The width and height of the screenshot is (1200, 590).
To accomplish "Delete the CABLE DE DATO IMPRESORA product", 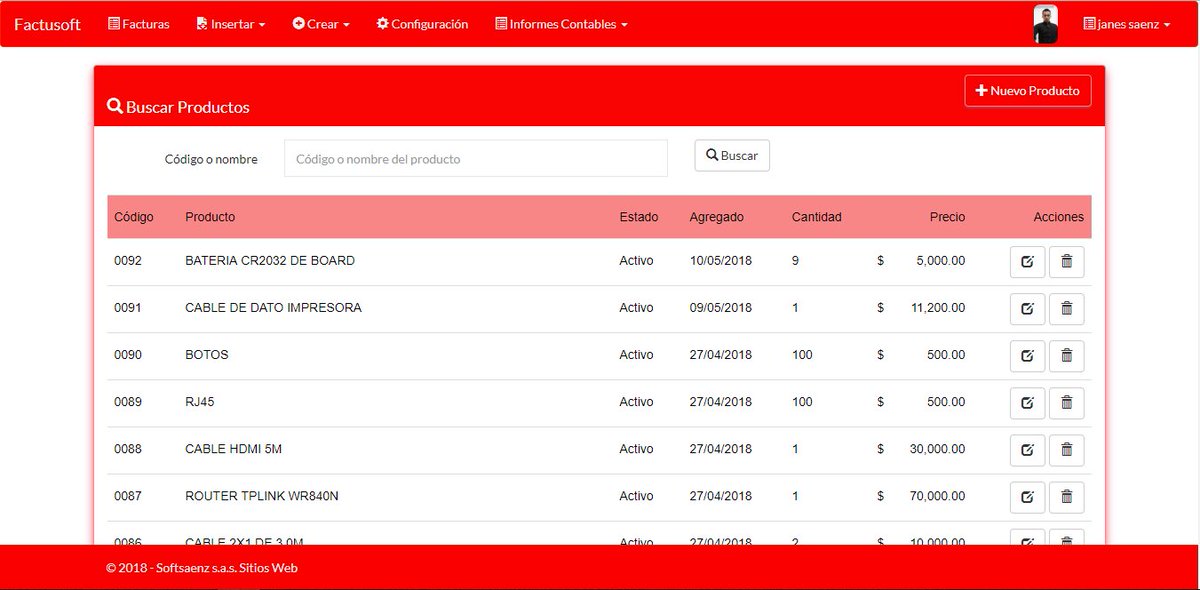I will pos(1066,309).
